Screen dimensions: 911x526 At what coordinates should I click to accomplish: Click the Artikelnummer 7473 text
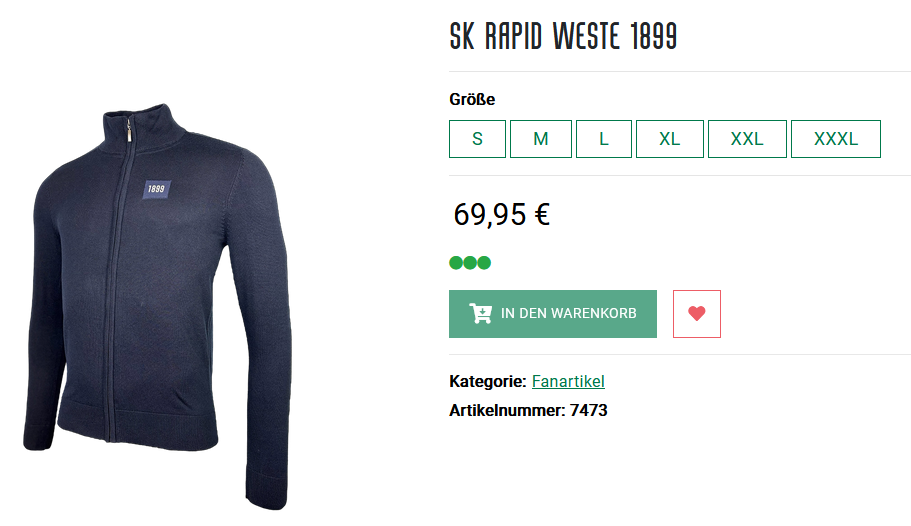[x=528, y=410]
